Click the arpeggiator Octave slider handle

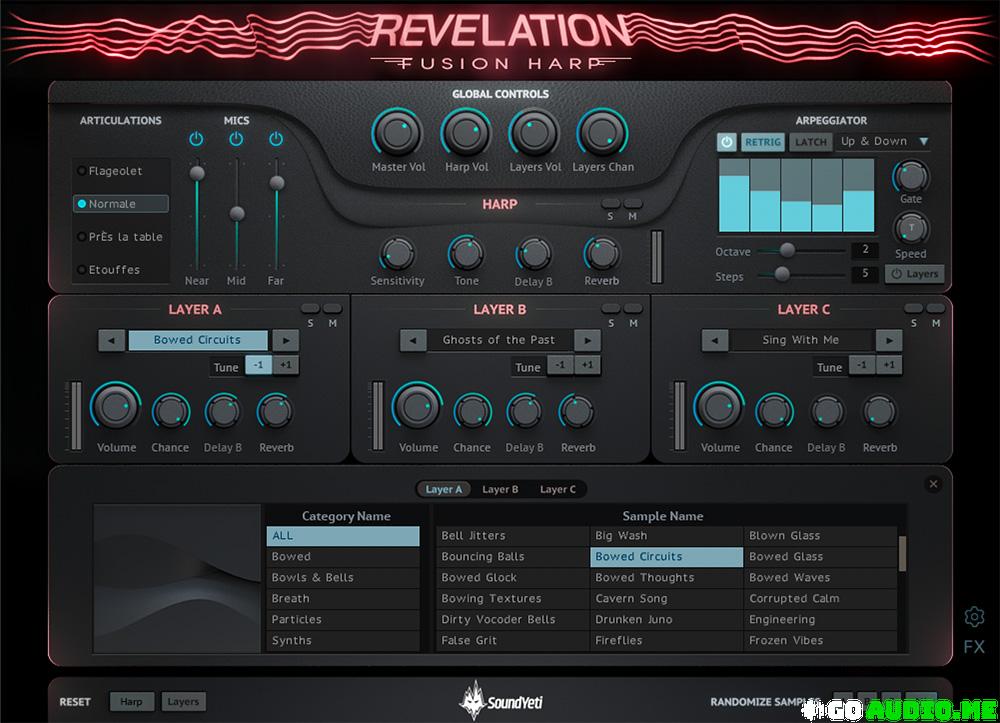point(787,250)
